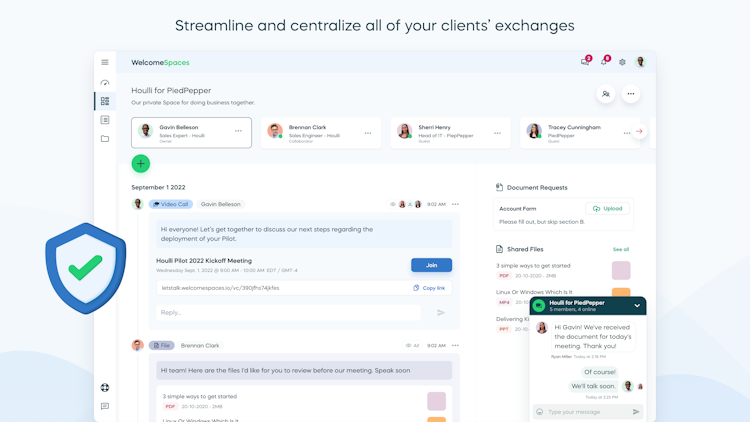Click the Houlli for PiedPepper space title
The image size is (750, 422).
coord(171,90)
